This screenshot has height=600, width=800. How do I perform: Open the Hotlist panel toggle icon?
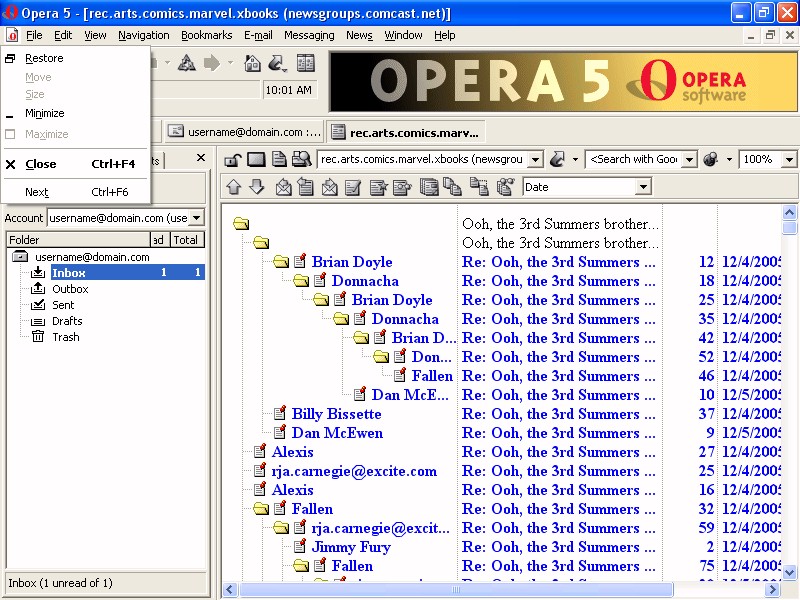click(x=306, y=63)
